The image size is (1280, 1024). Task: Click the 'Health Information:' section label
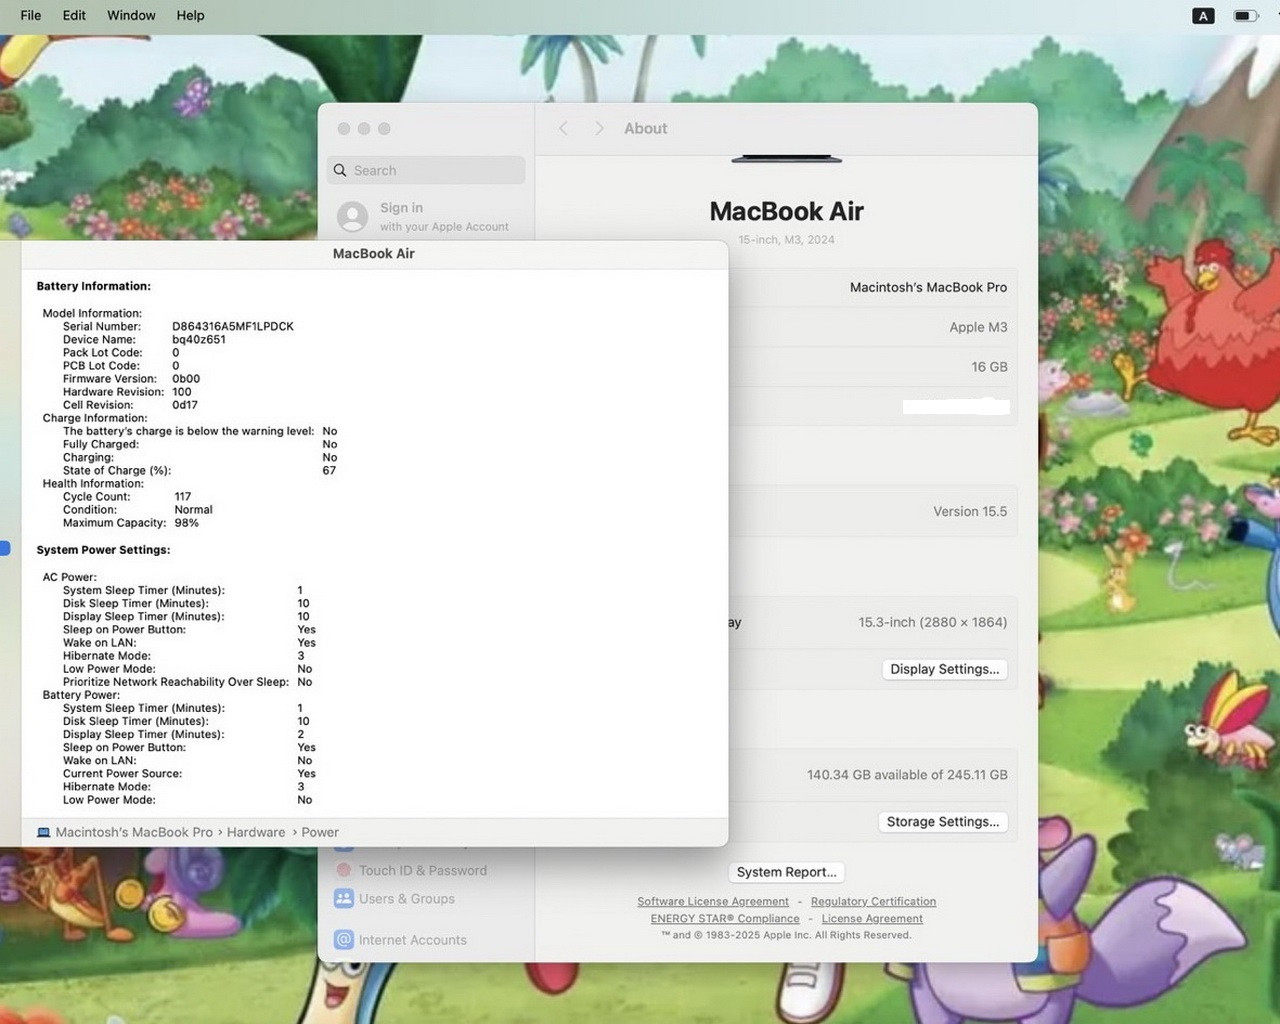(93, 483)
